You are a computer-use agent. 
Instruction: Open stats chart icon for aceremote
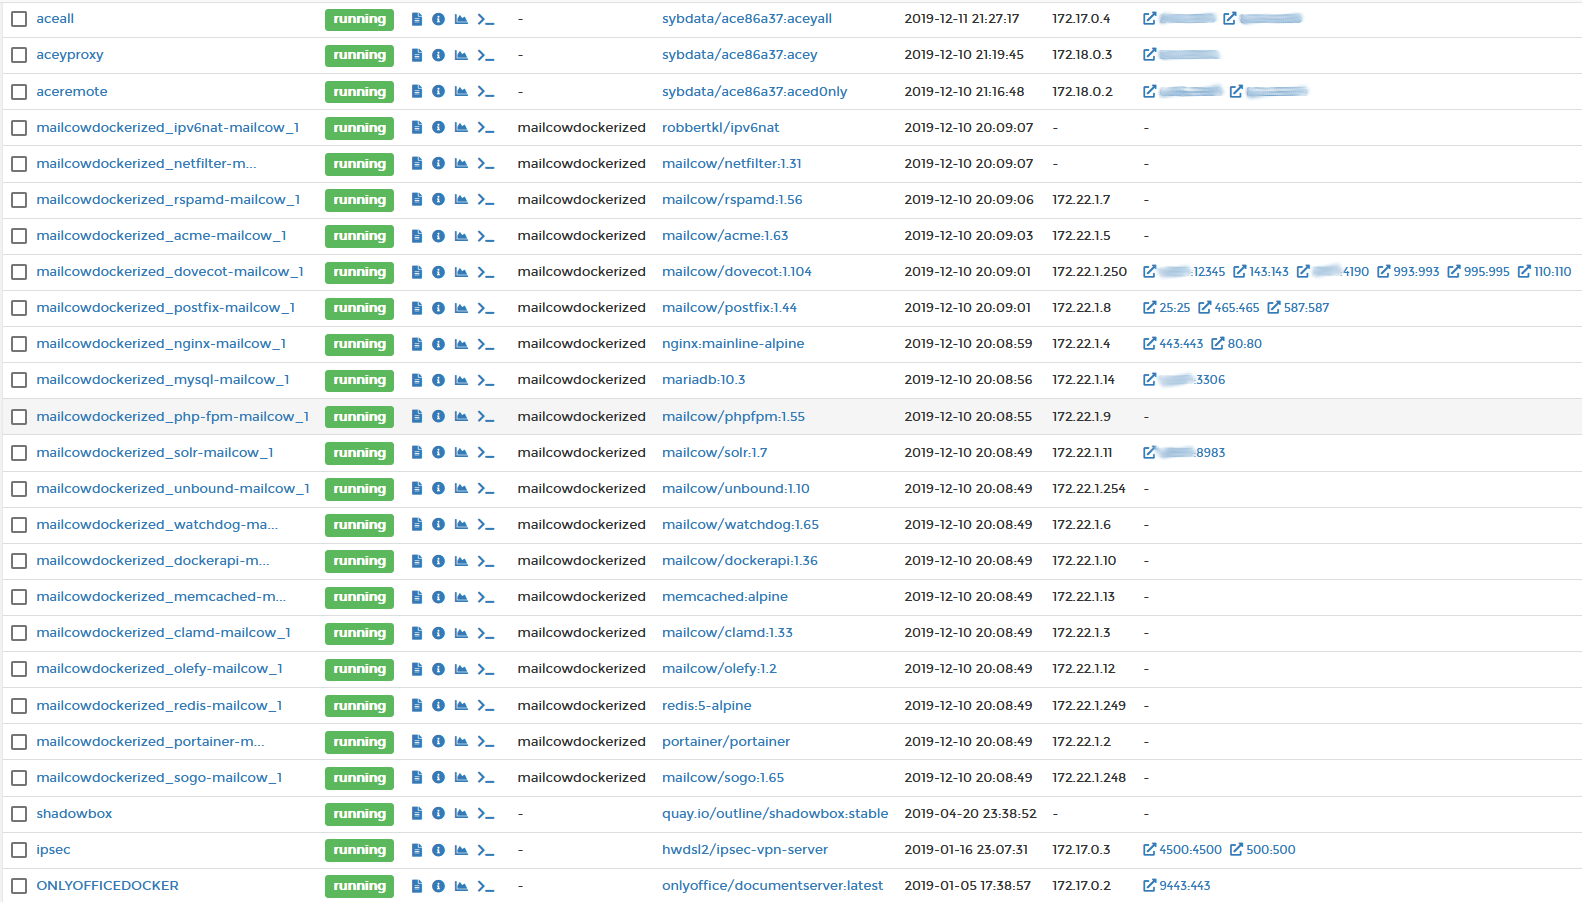click(461, 91)
